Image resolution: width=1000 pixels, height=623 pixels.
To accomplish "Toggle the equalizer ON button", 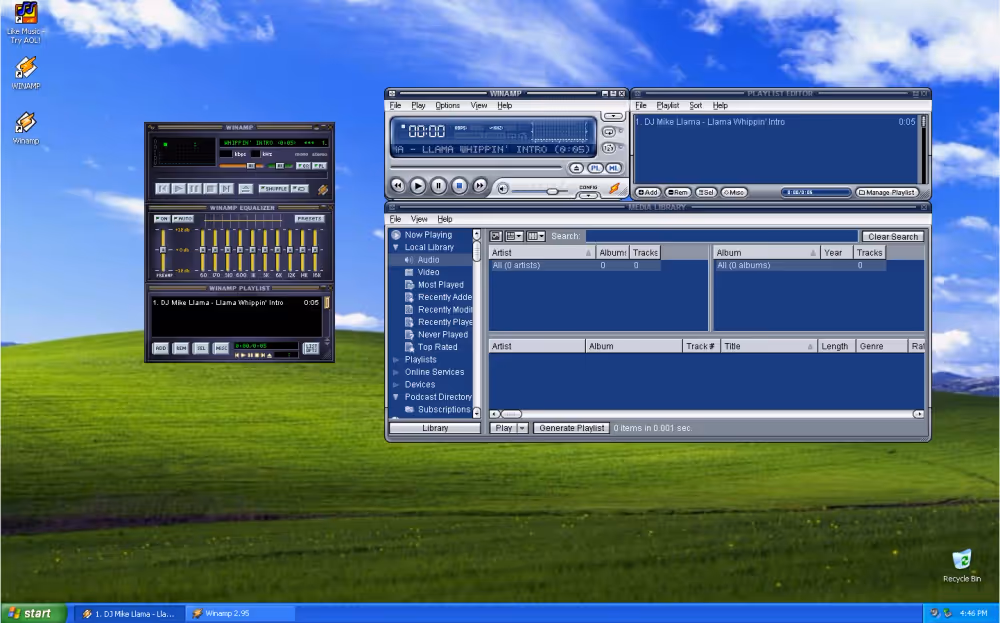I will click(161, 218).
